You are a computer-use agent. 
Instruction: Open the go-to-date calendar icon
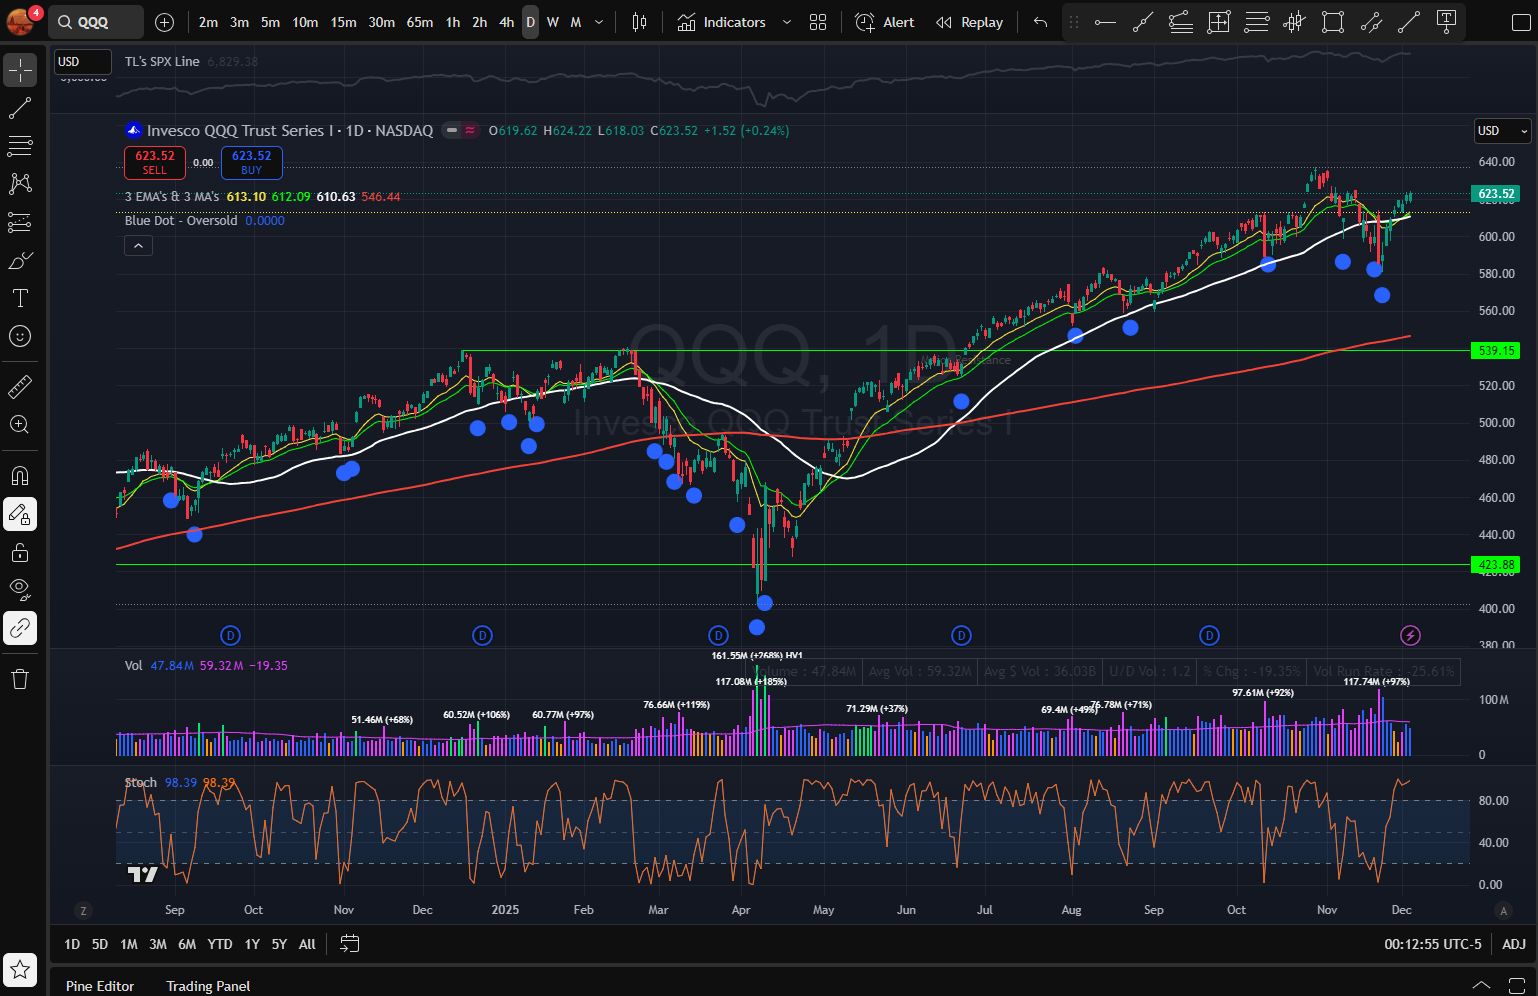tap(349, 943)
